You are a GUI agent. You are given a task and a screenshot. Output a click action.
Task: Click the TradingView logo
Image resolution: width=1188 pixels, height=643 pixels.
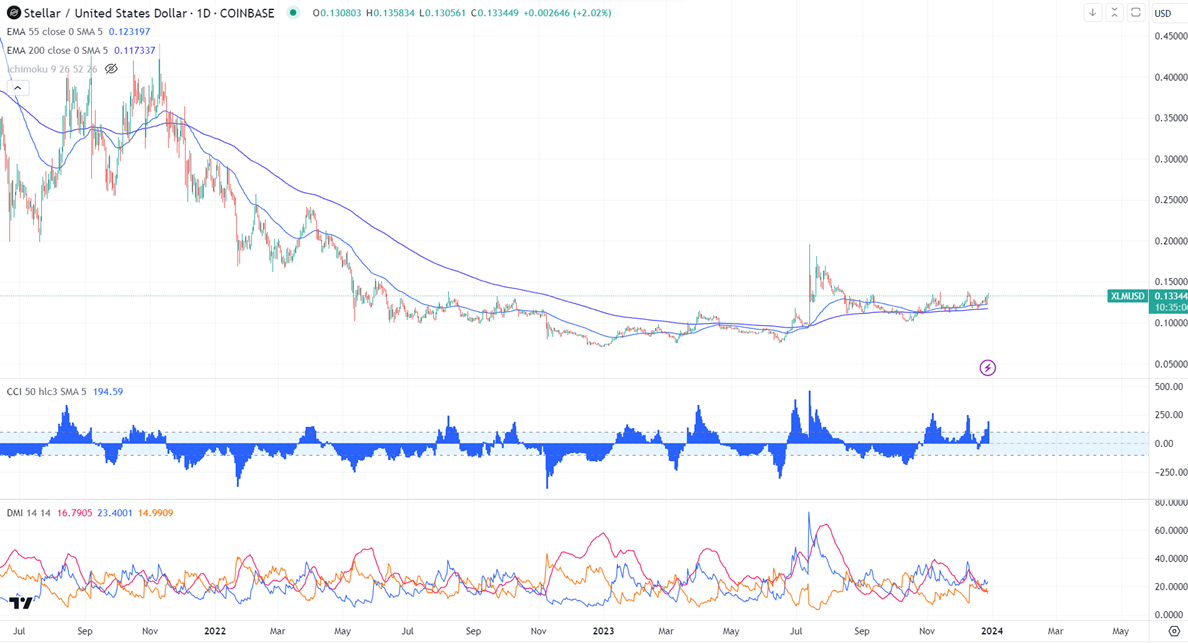(x=21, y=603)
